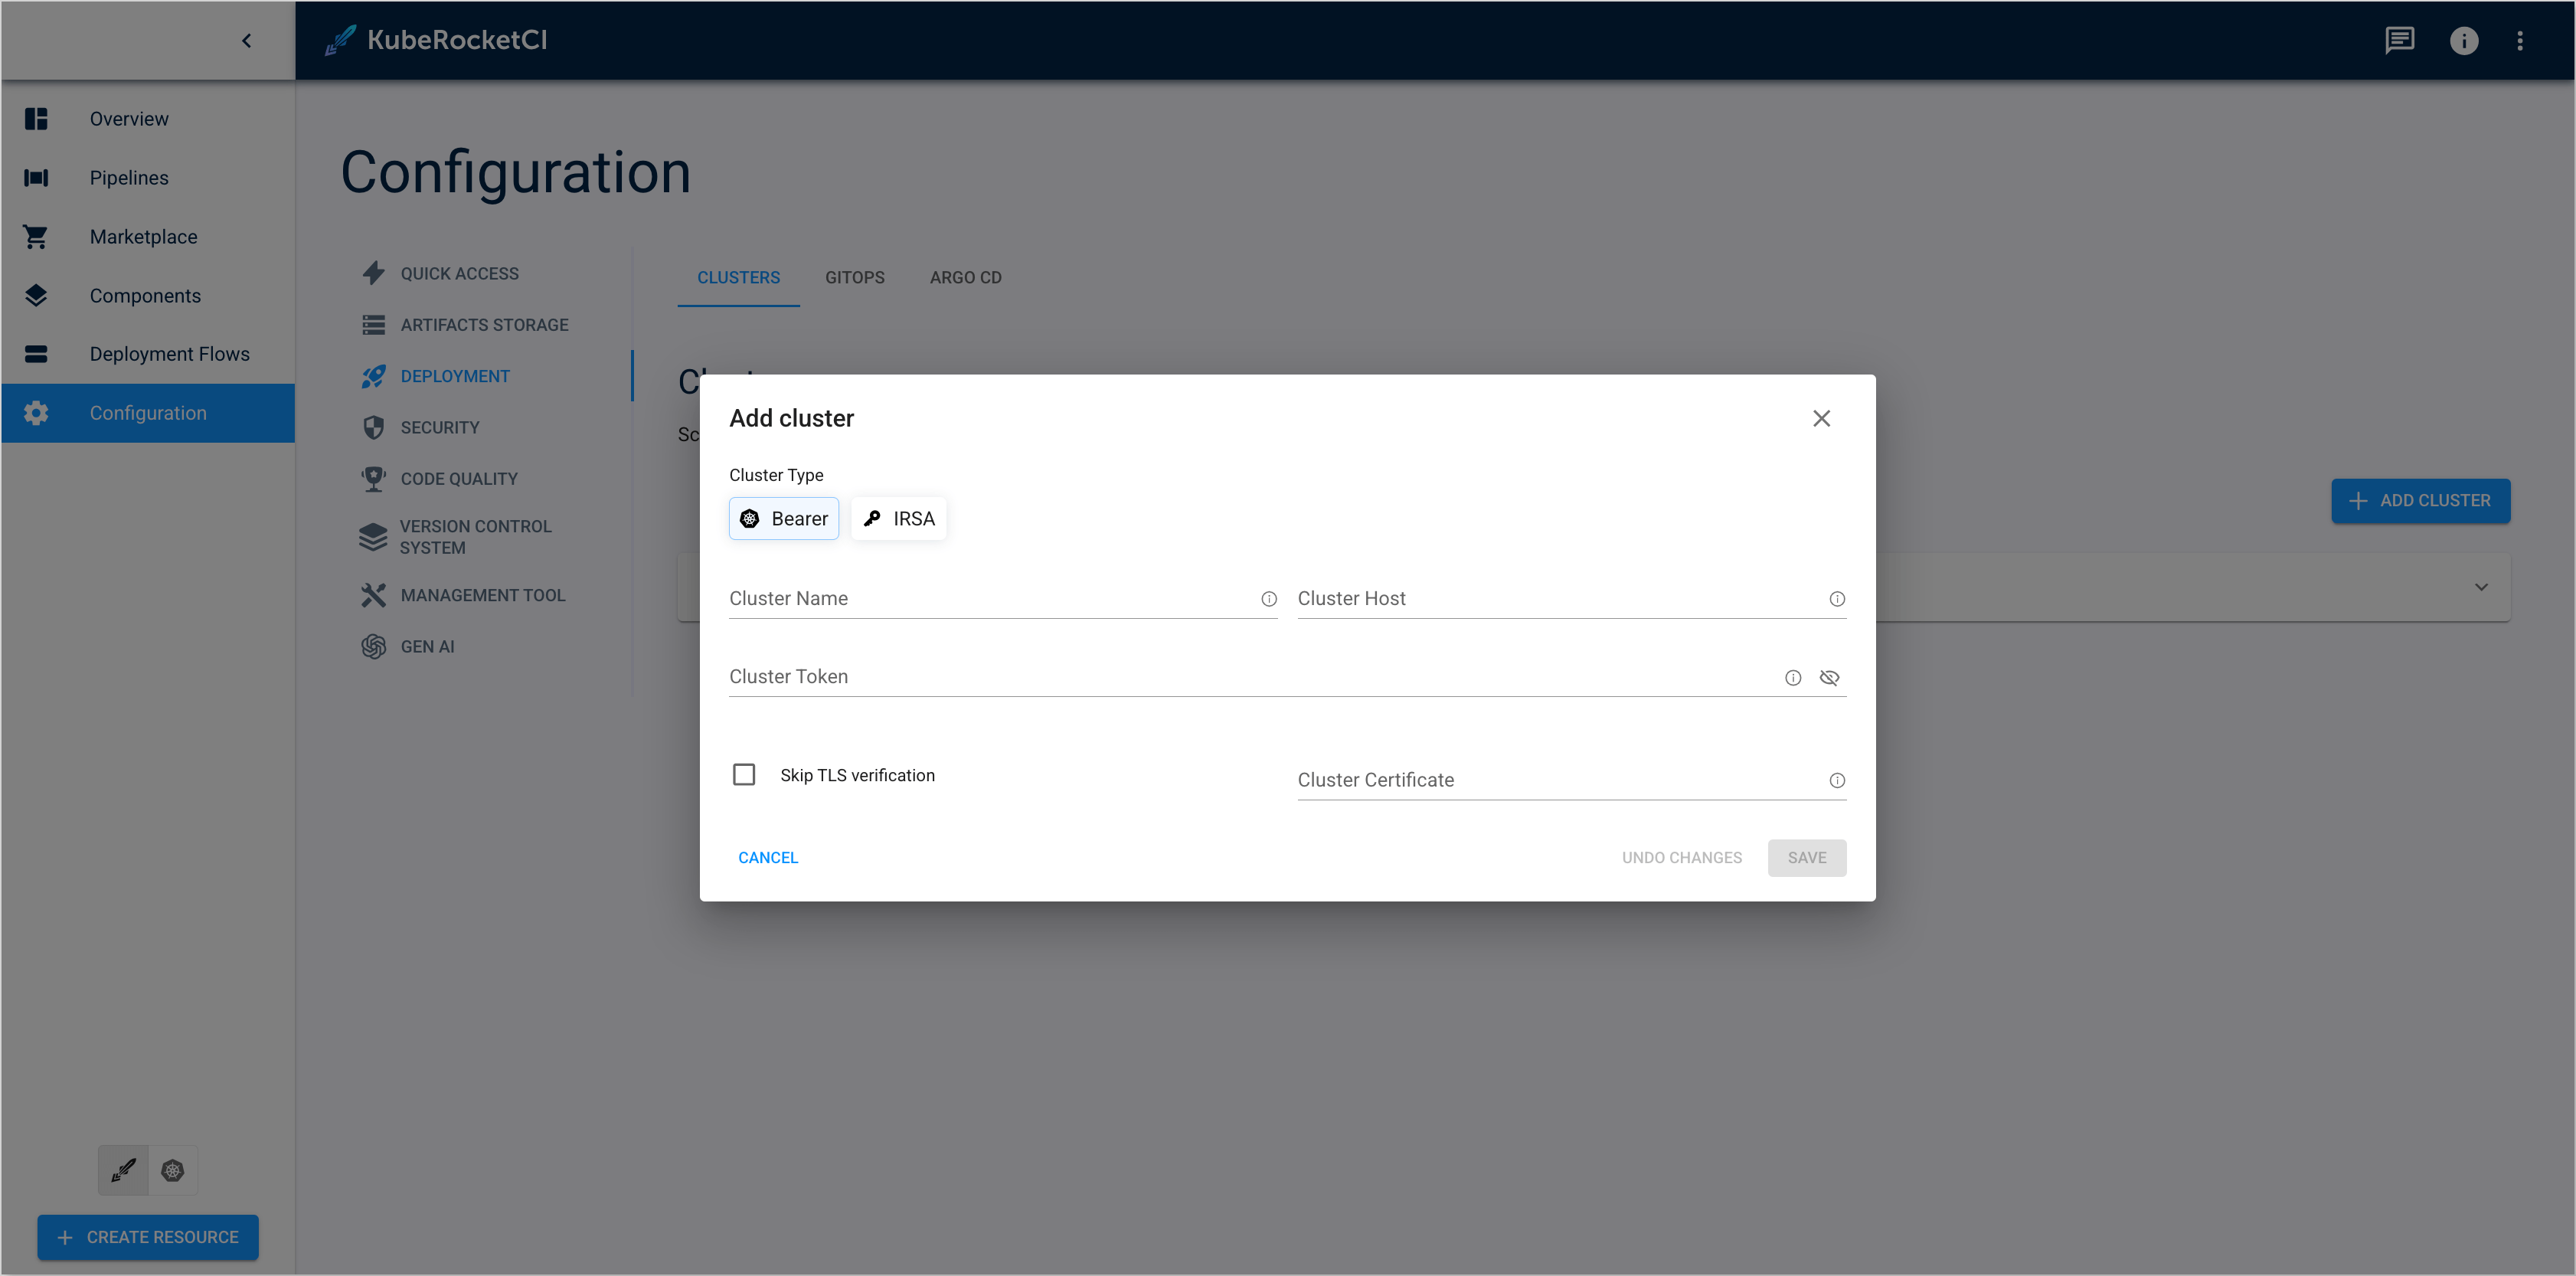The image size is (2576, 1276).
Task: Switch to the GitOps tab
Action: (x=854, y=277)
